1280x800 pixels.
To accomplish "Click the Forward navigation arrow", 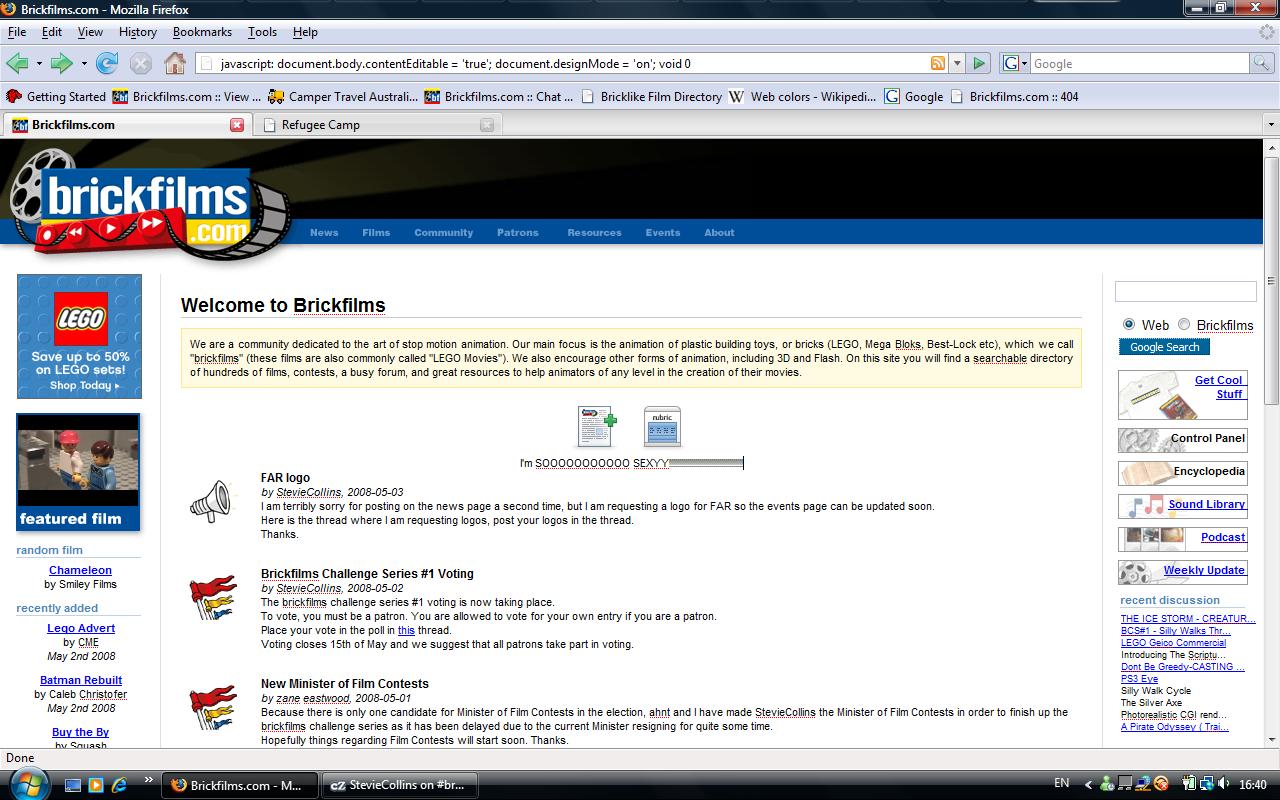I will [62, 63].
